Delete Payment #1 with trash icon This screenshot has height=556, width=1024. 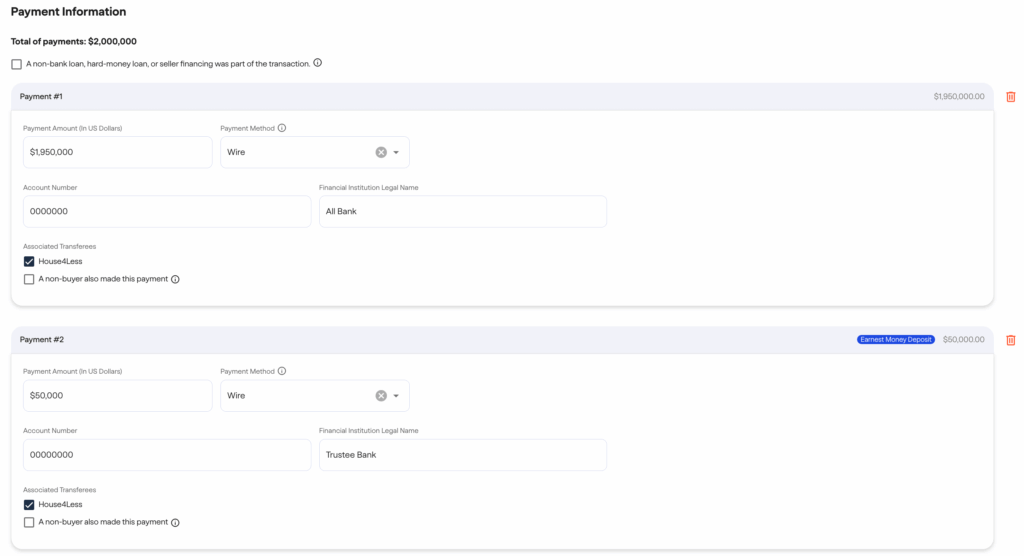(x=1010, y=97)
